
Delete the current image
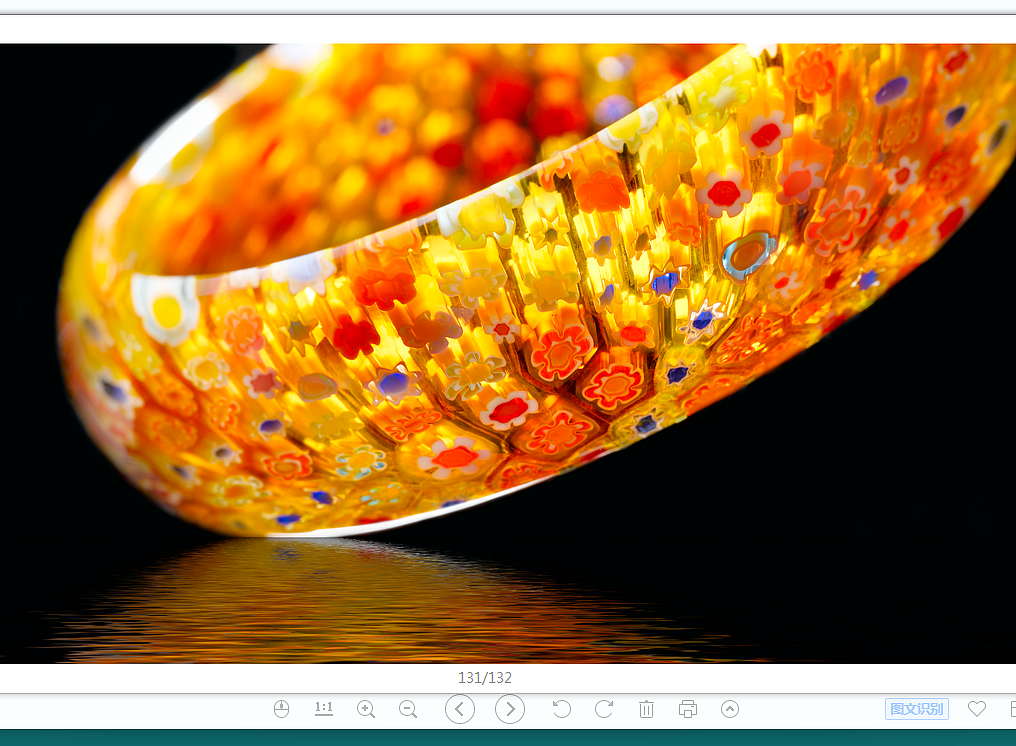(646, 709)
